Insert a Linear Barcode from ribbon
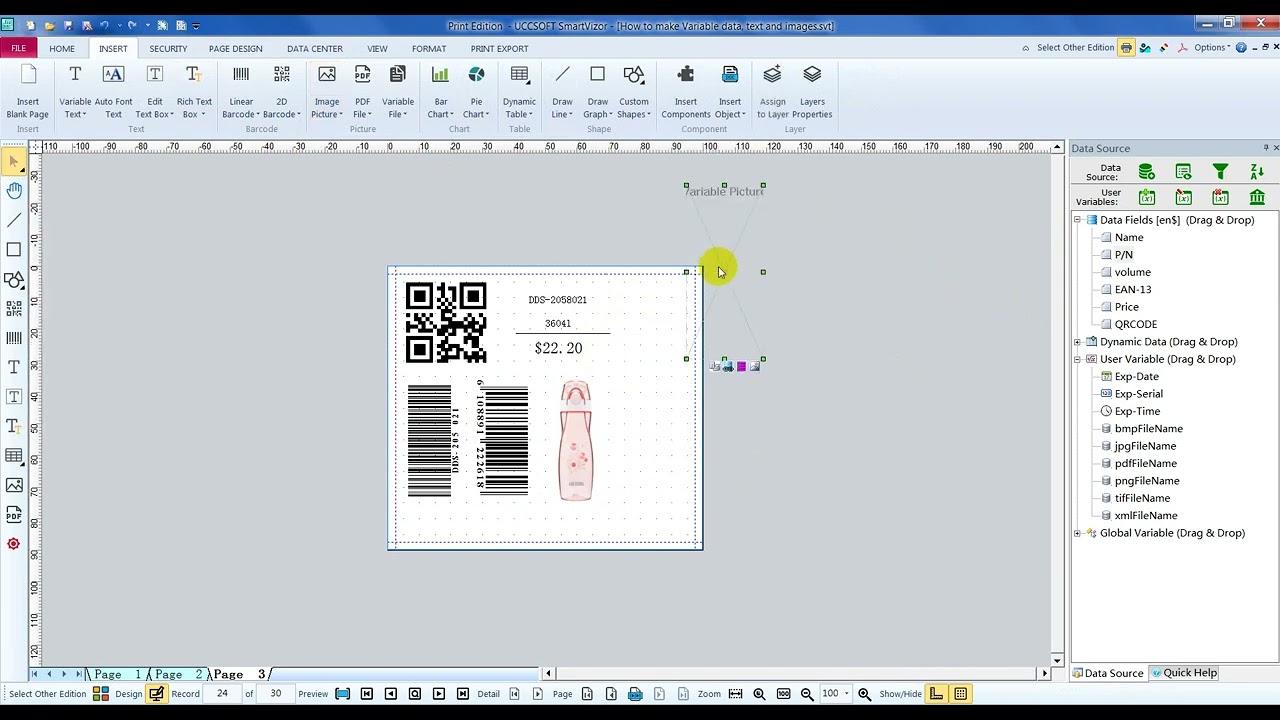 point(241,92)
